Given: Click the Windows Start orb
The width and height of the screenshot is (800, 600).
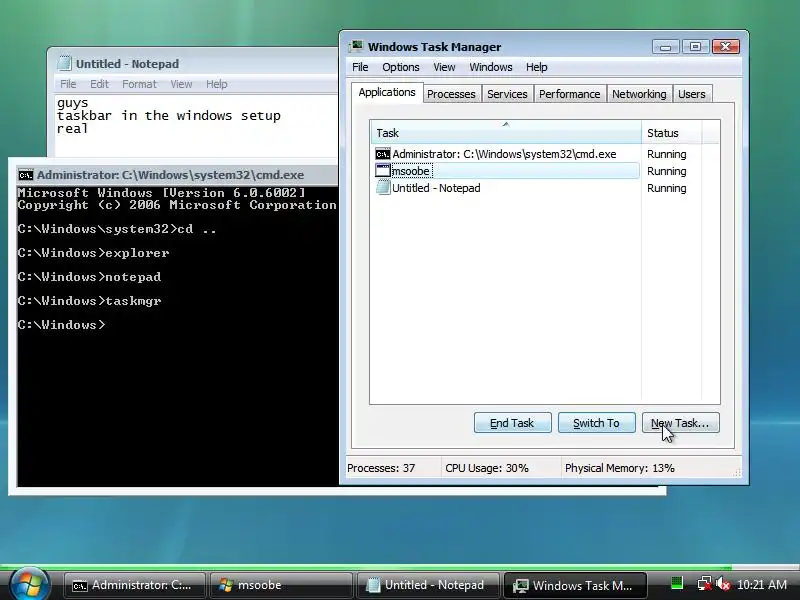Looking at the screenshot, I should coord(29,584).
